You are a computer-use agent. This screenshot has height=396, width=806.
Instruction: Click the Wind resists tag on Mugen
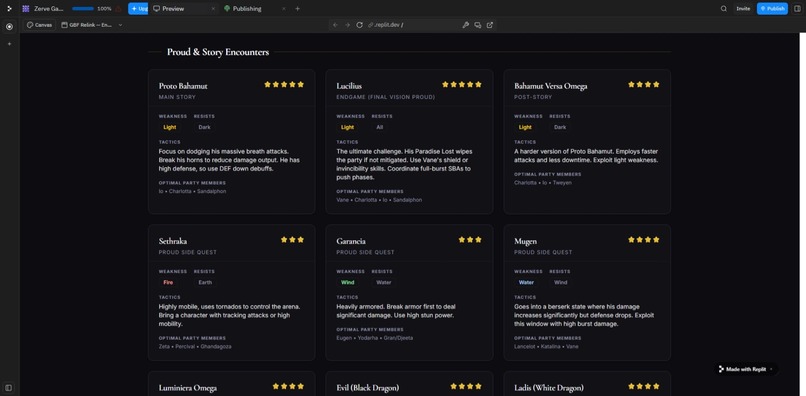561,282
